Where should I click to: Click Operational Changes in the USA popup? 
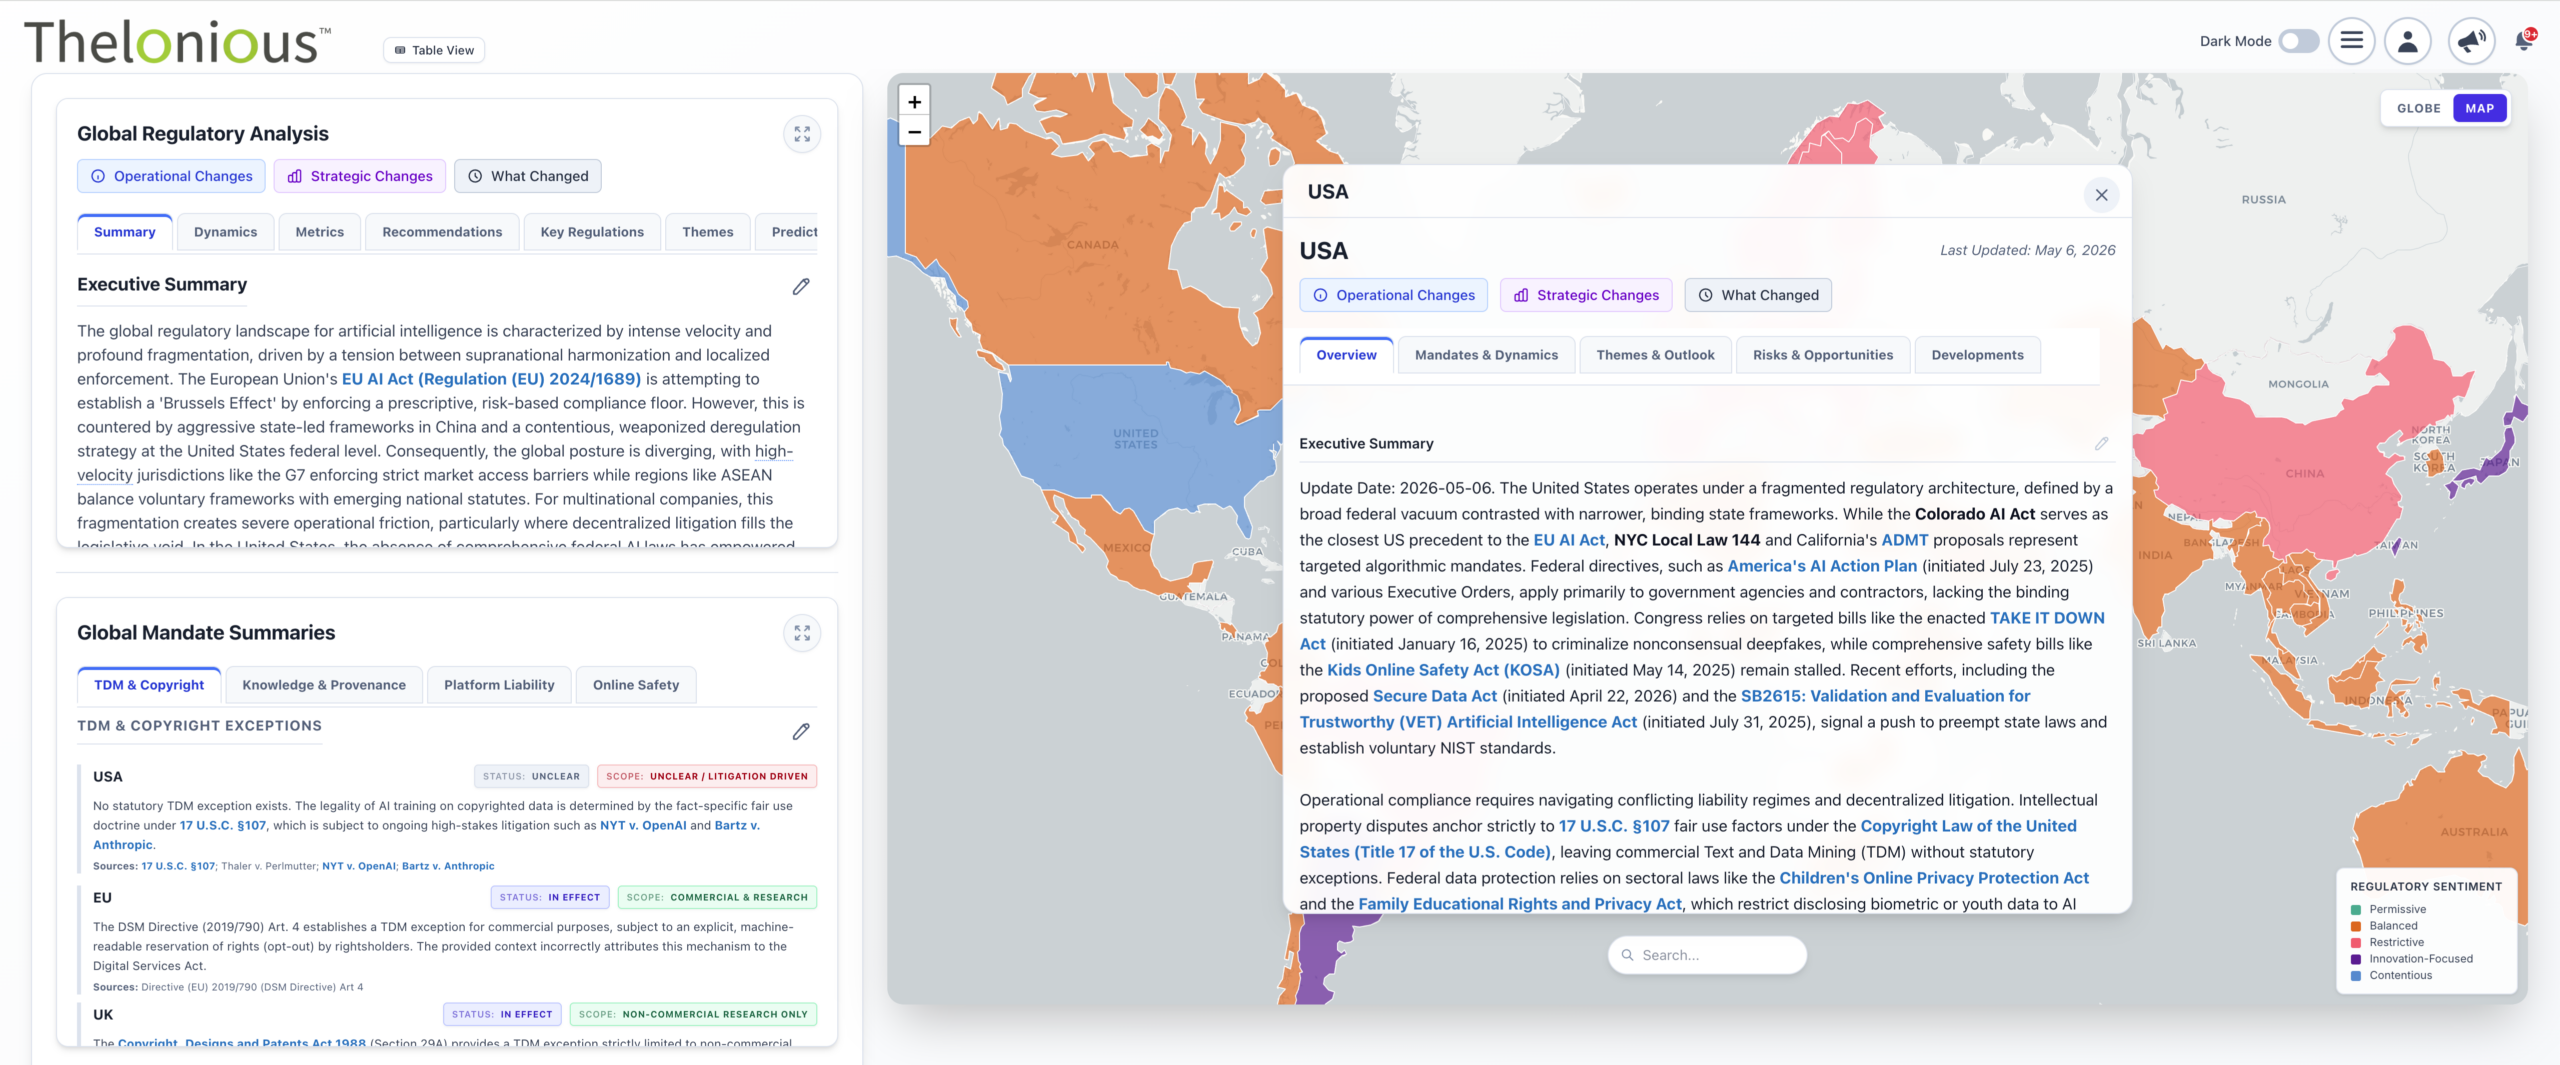click(1393, 295)
